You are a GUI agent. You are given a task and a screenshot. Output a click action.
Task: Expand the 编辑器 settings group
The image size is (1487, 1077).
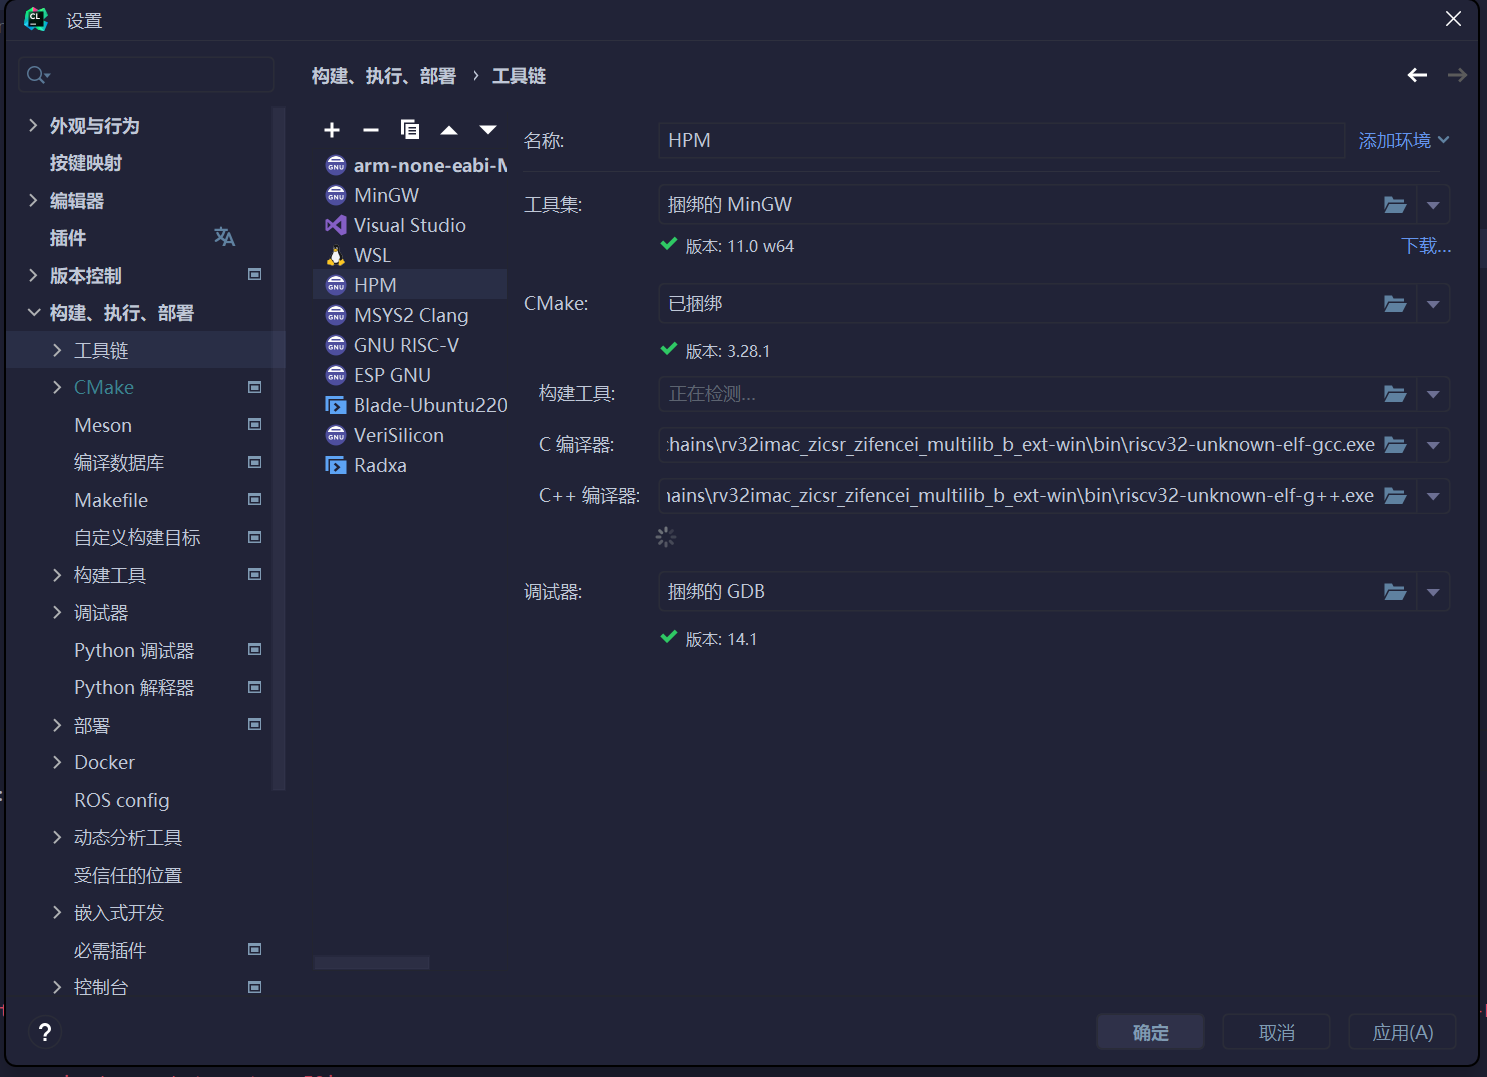click(x=33, y=200)
